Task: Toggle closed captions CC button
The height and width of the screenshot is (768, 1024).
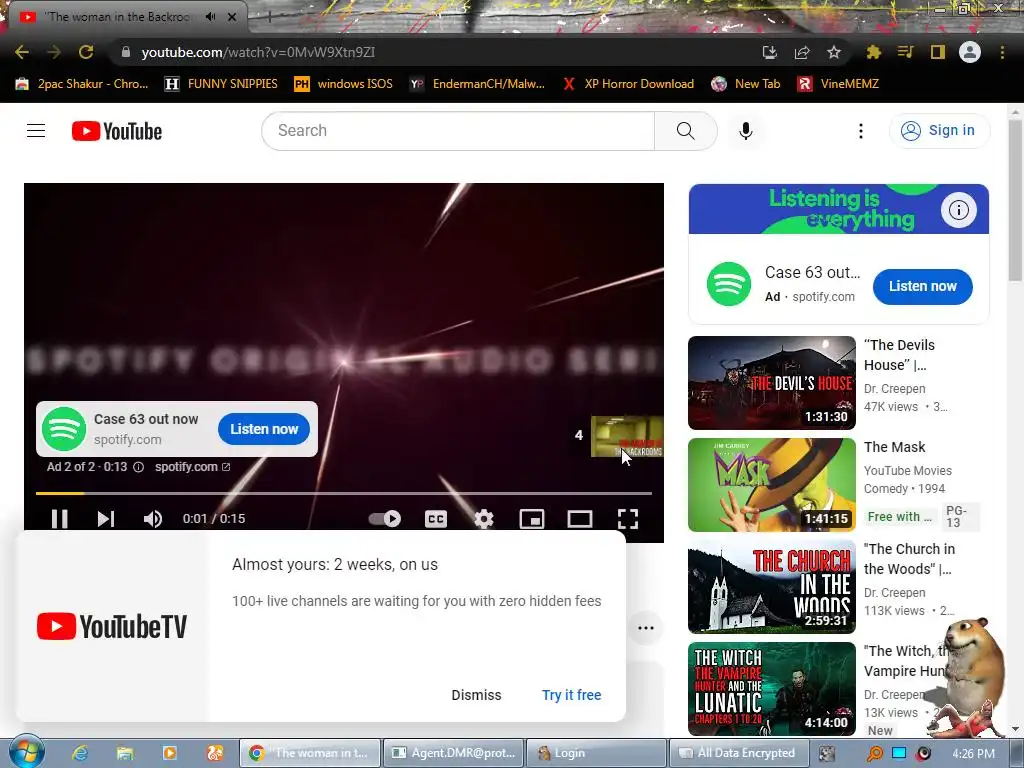Action: click(x=436, y=519)
